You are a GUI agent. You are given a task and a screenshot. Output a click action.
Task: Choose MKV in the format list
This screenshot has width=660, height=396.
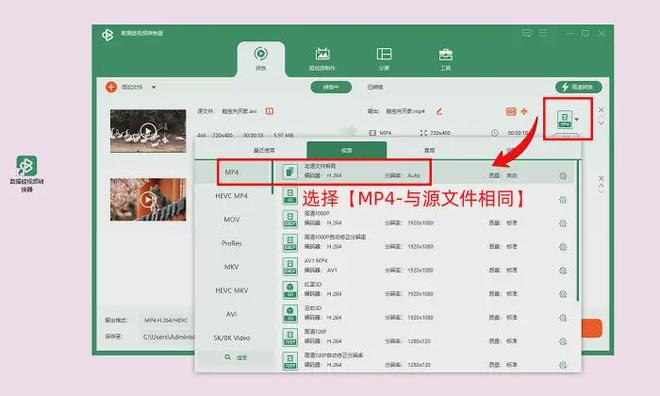tap(232, 267)
